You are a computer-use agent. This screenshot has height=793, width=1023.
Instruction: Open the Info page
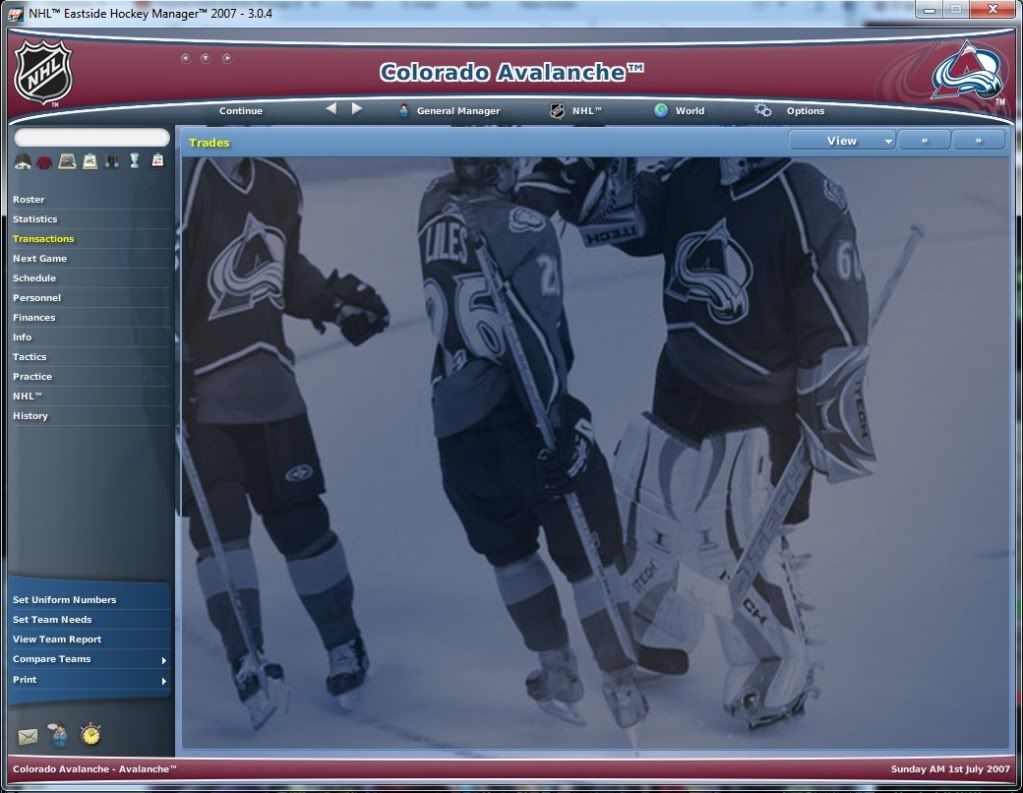pyautogui.click(x=91, y=337)
